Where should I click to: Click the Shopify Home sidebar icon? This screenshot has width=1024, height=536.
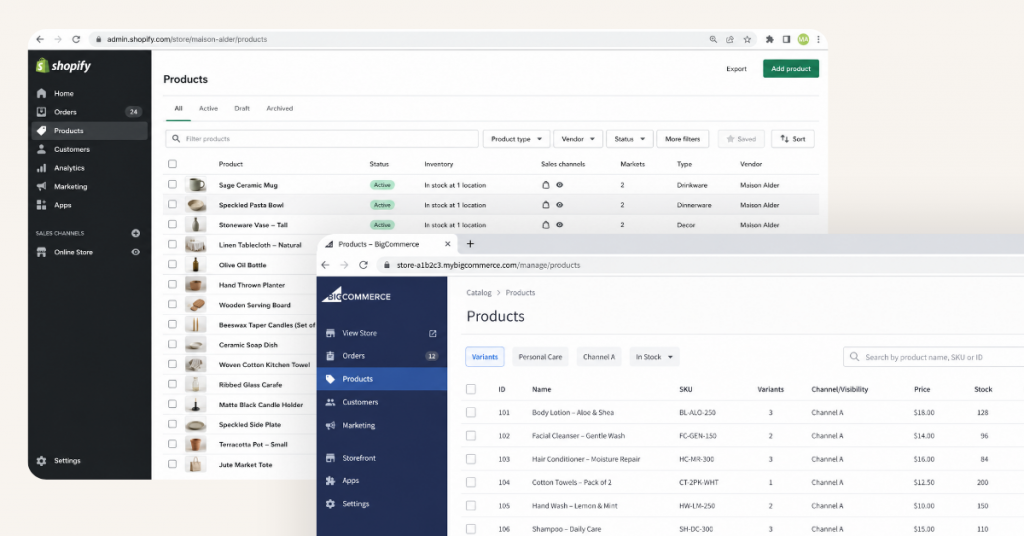pyautogui.click(x=41, y=93)
